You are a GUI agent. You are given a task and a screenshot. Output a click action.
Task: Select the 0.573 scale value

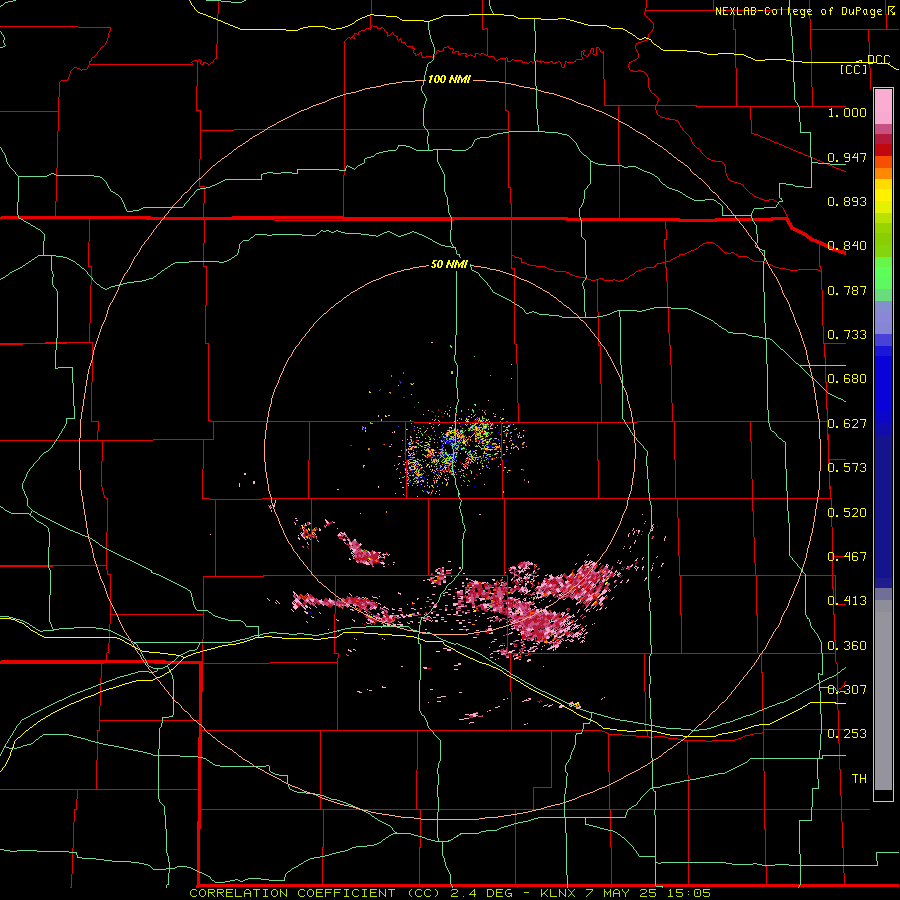tap(847, 468)
